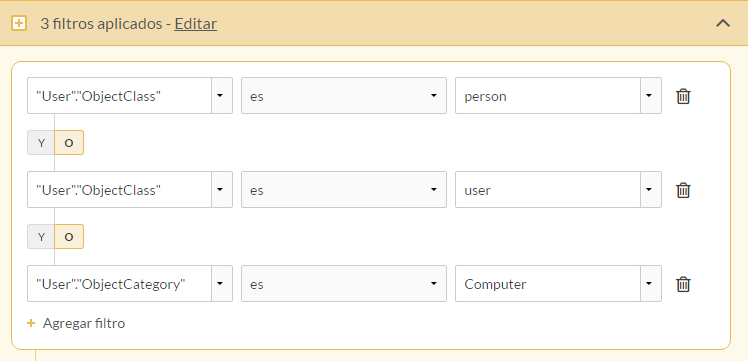Select O (OR) on the first connector
The width and height of the screenshot is (748, 361).
pyautogui.click(x=69, y=143)
